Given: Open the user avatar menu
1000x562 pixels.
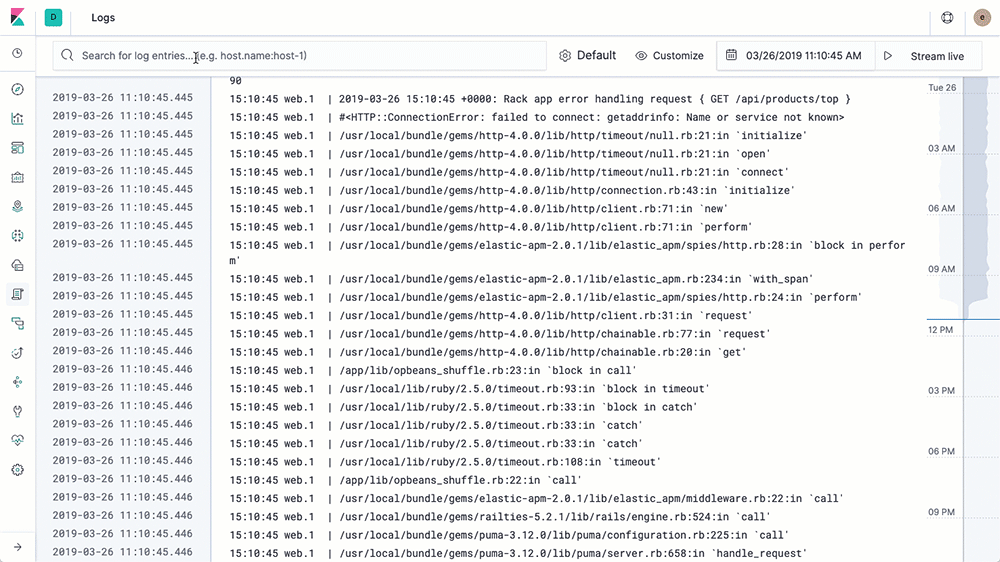Looking at the screenshot, I should (x=981, y=18).
